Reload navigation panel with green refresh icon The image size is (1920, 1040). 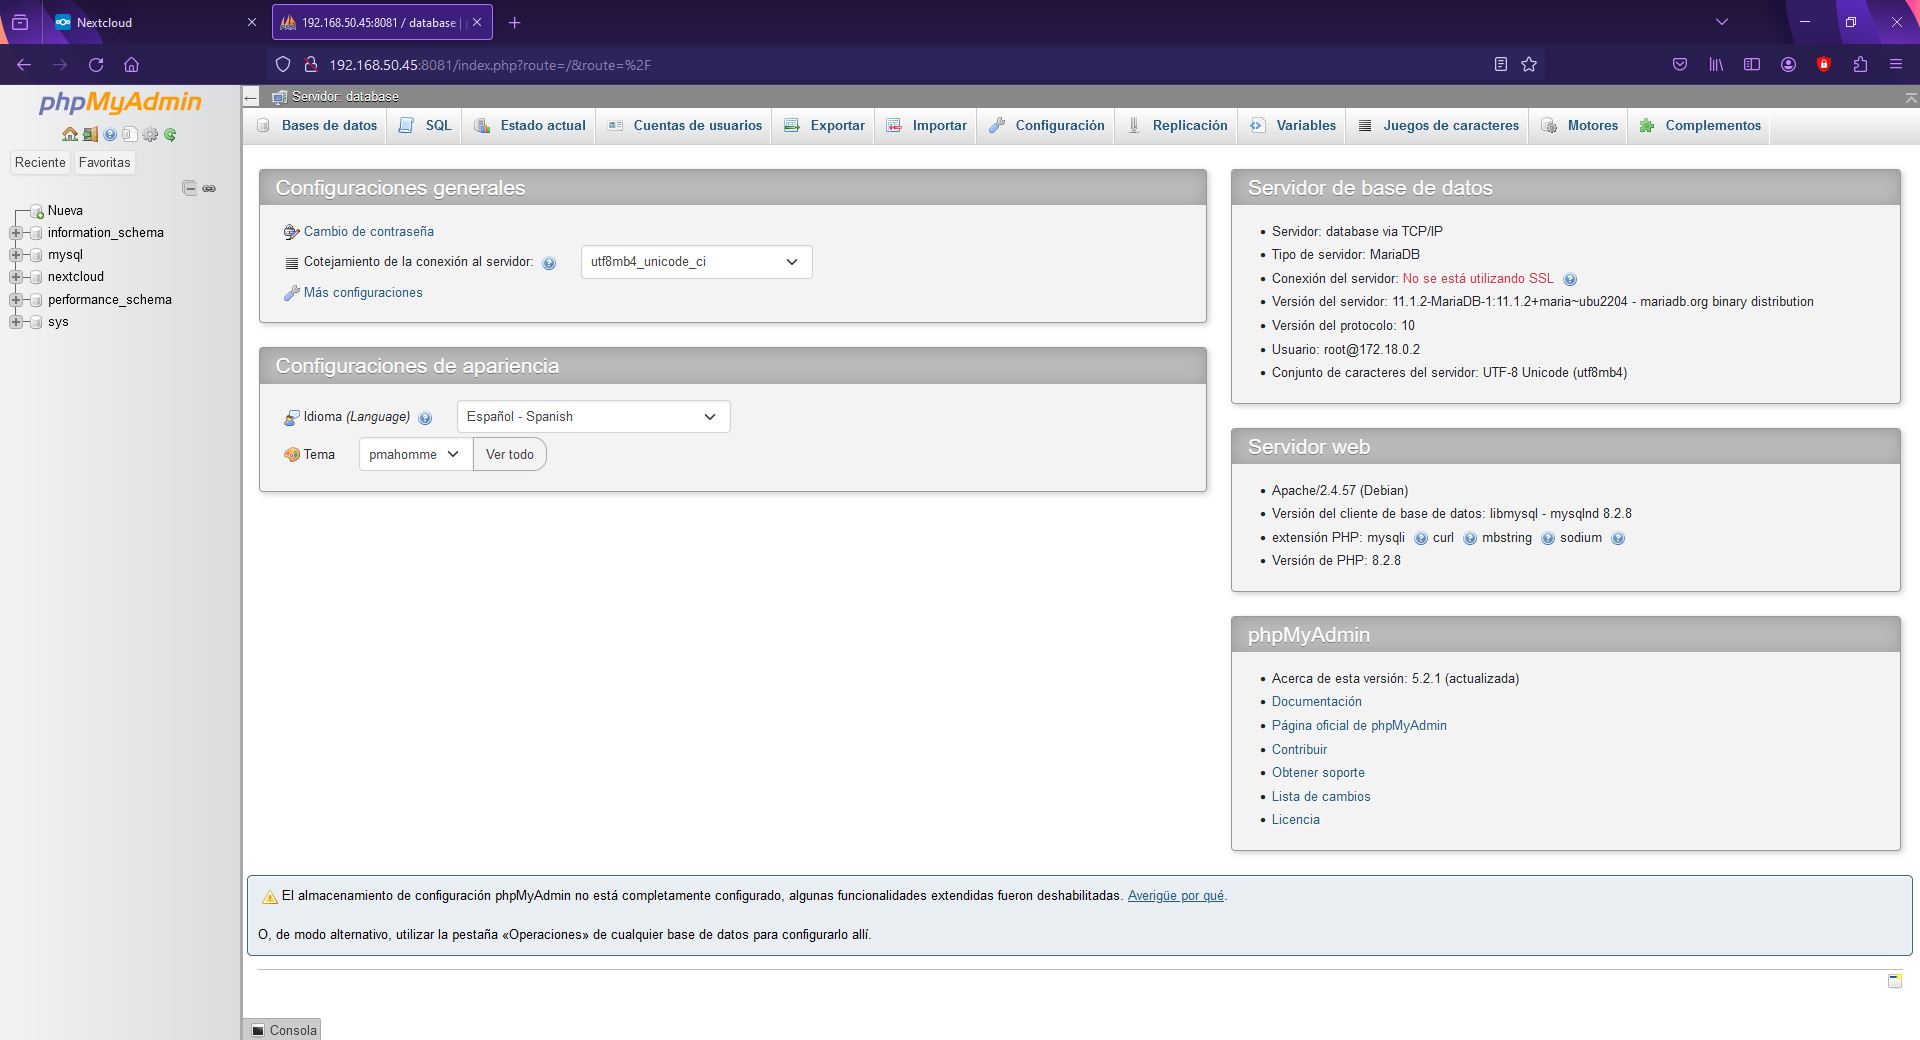click(x=170, y=134)
